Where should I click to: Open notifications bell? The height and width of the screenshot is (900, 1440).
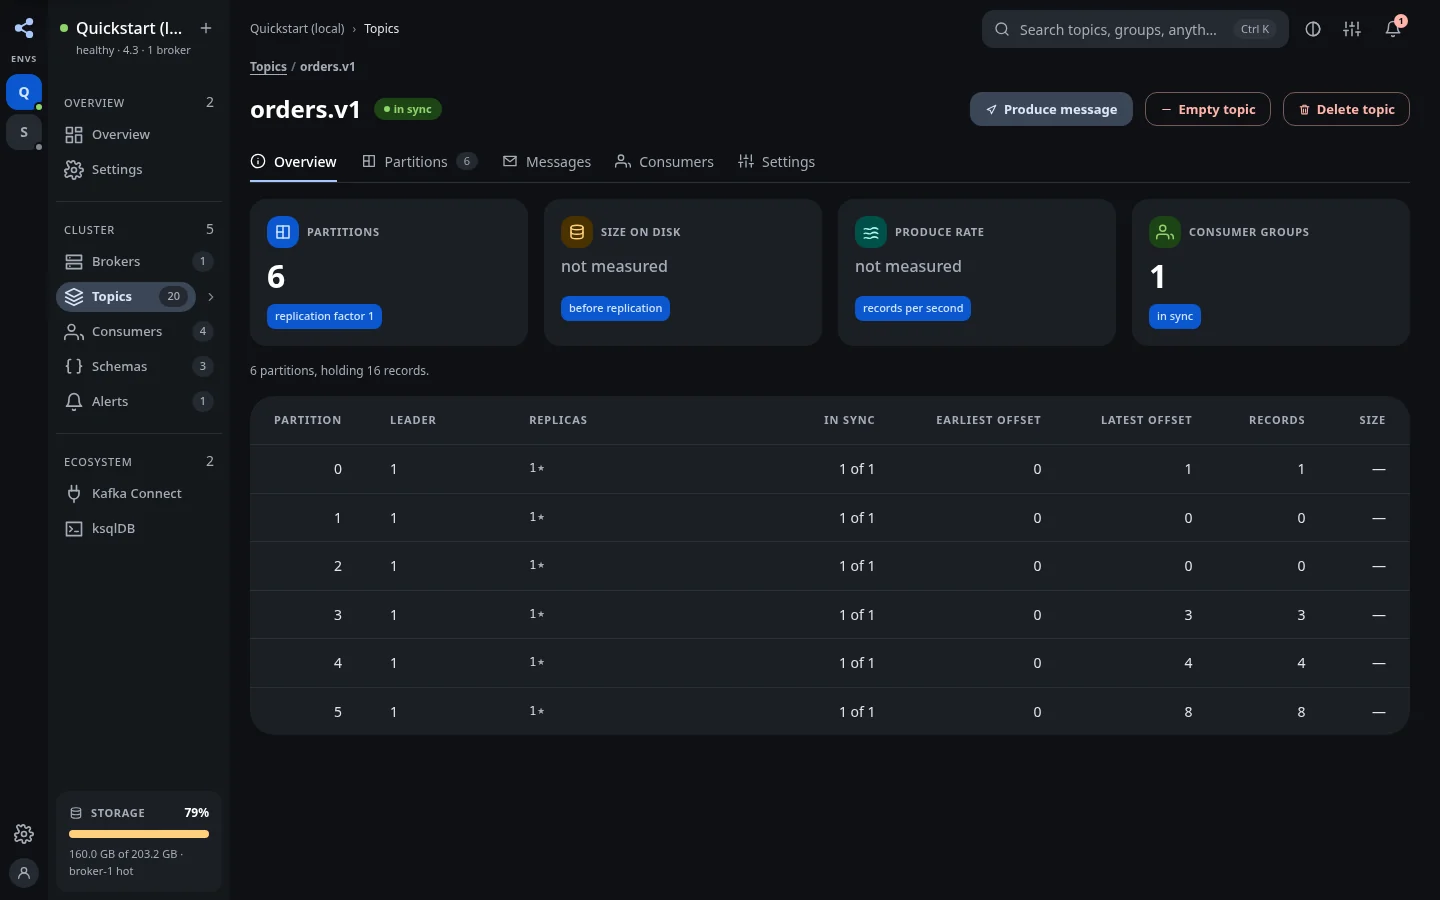(x=1393, y=29)
